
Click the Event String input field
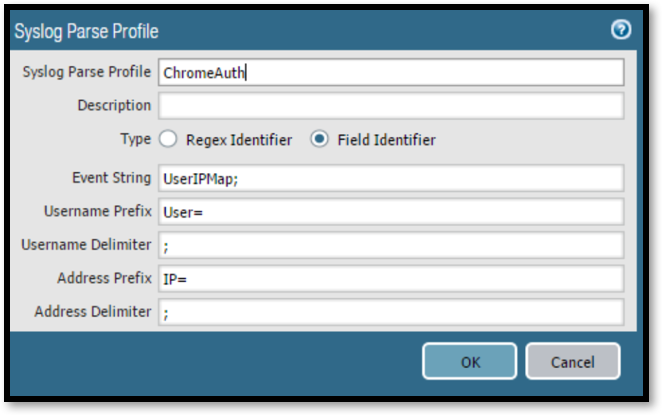pyautogui.click(x=390, y=178)
